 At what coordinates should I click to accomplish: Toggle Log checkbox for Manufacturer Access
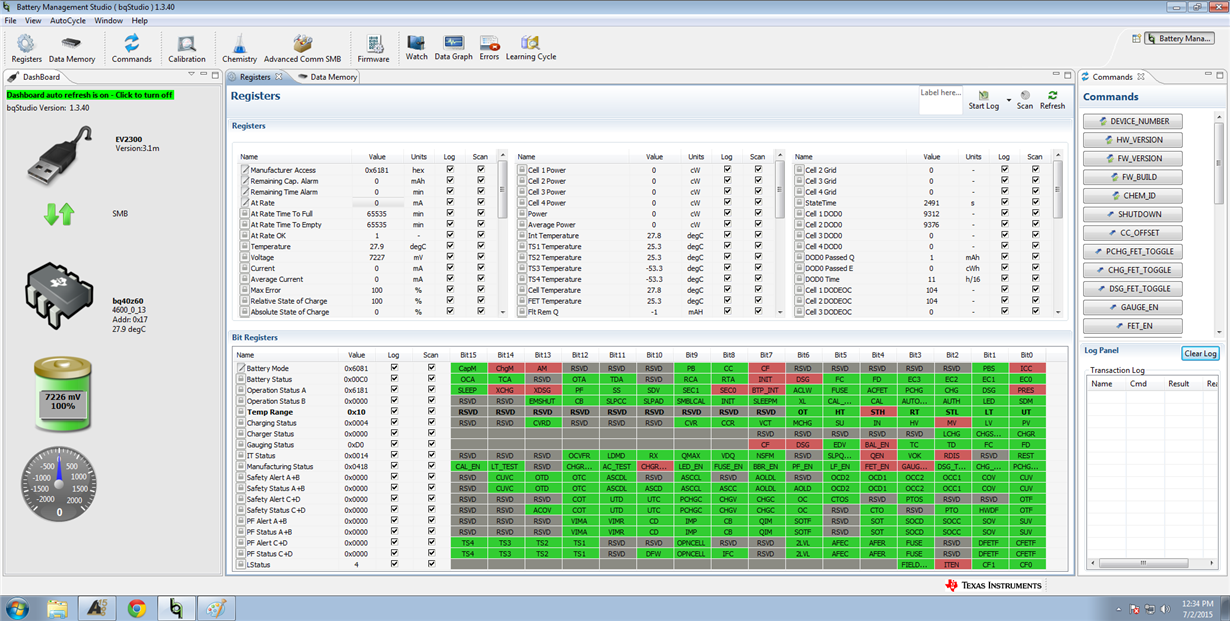pyautogui.click(x=449, y=170)
